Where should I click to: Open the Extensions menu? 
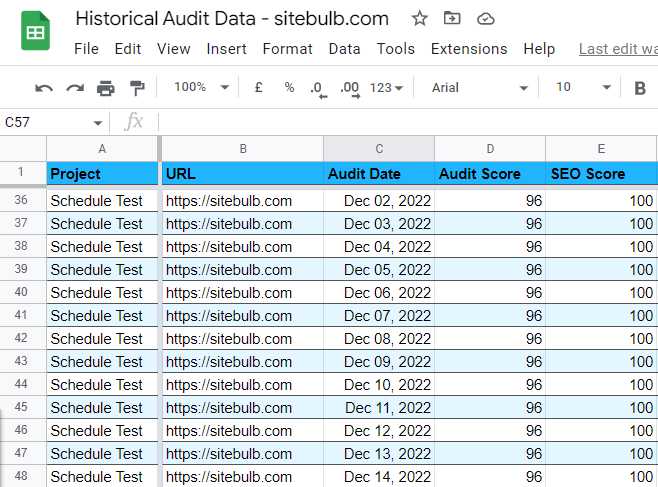(x=469, y=49)
